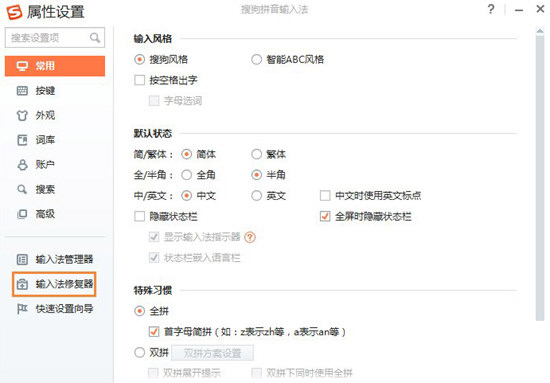The height and width of the screenshot is (383, 550).
Task: Click the orange help icon next to 显示输入法指示器
Action: click(250, 237)
